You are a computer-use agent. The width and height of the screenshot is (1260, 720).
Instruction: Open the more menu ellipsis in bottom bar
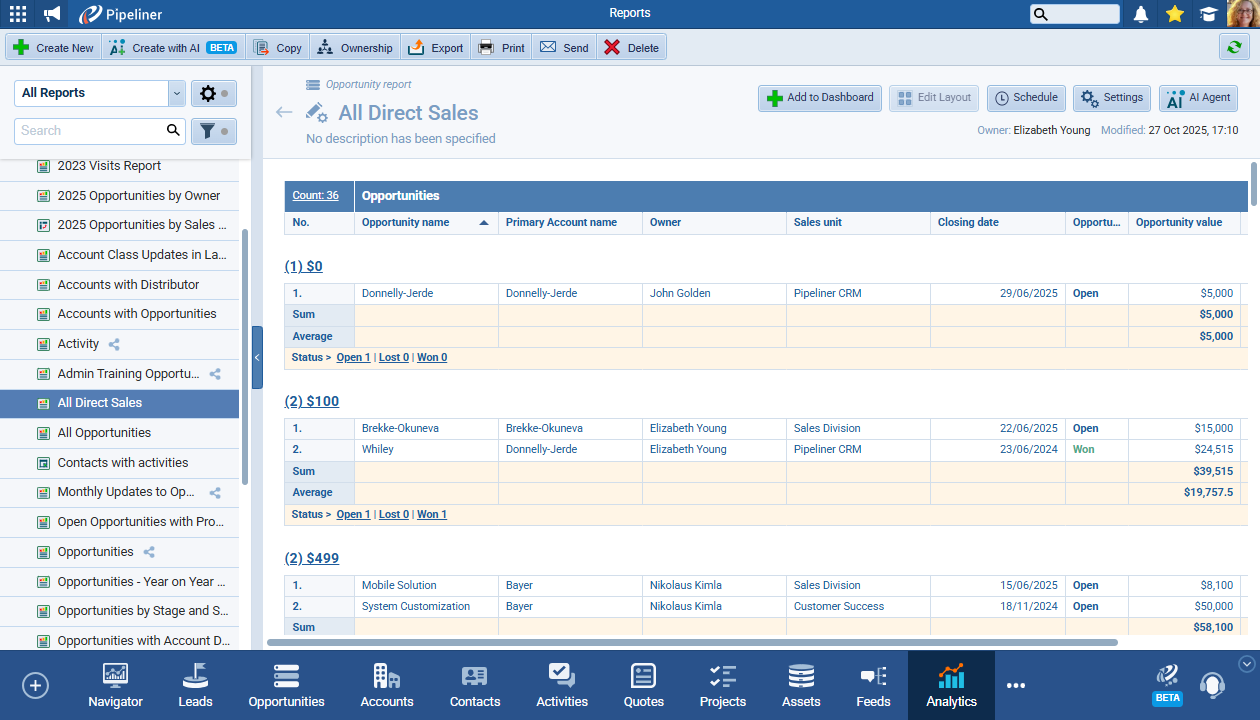1016,685
